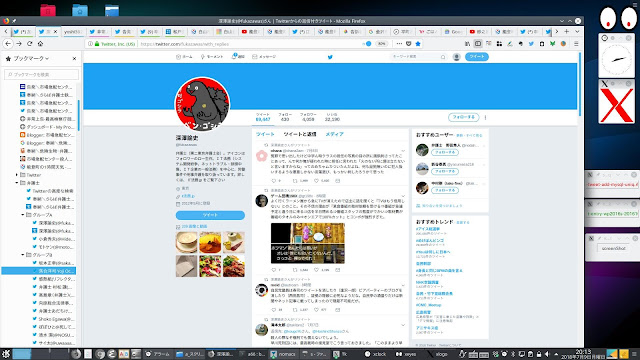
Task: Expand the Twitter bookmark folder
Action: click(x=17, y=175)
